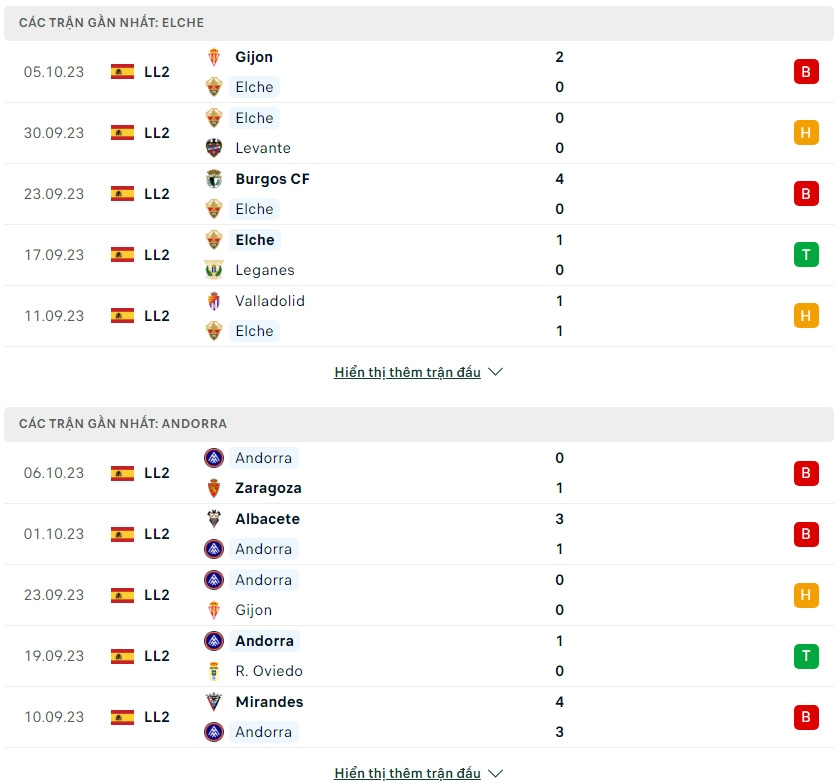Click the Valladolid club crest icon
Image resolution: width=838 pixels, height=783 pixels.
214,301
